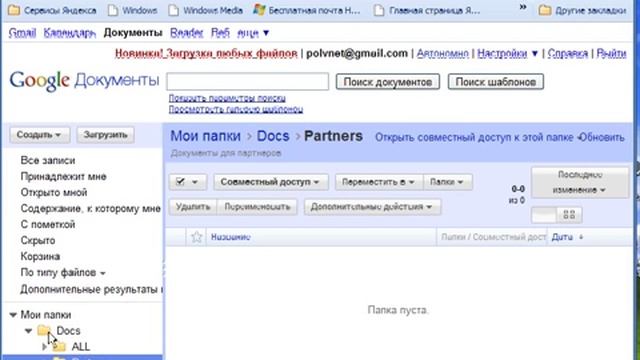Image resolution: width=640 pixels, height=360 pixels.
Task: Open the Последнее изменение sort dropdown
Action: [580, 182]
